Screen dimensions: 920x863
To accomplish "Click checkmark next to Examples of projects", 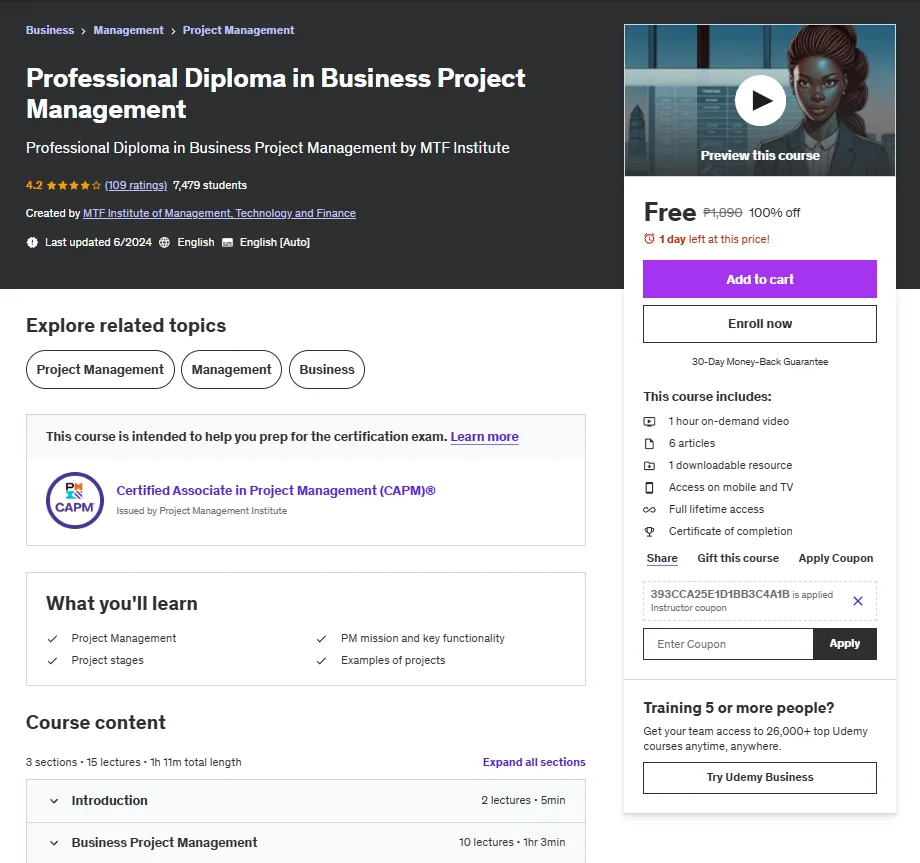I will [x=321, y=661].
